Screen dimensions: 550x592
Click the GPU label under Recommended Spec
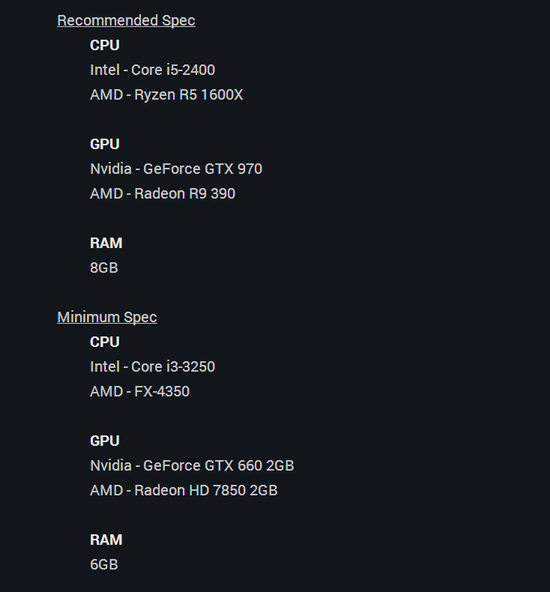105,144
